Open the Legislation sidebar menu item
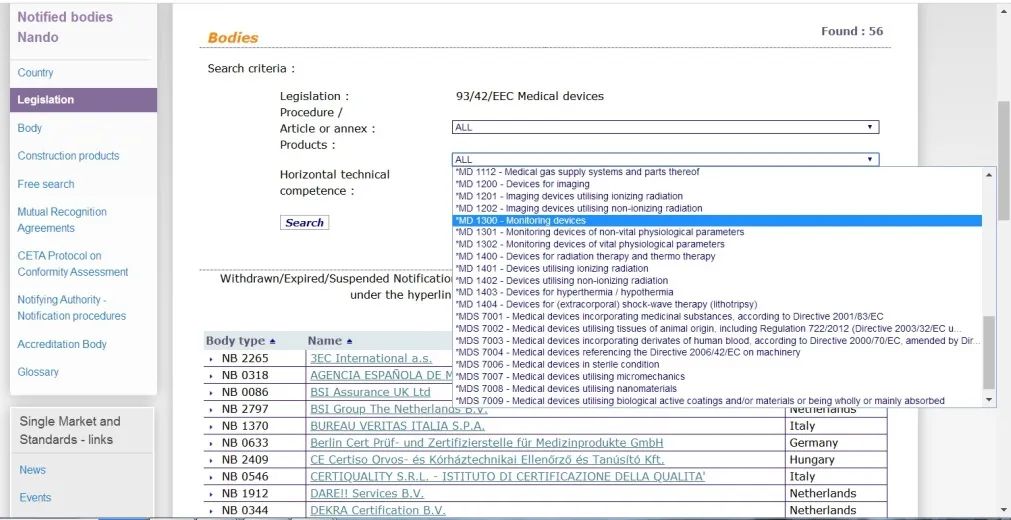Viewport: 1011px width, 520px height. (83, 100)
